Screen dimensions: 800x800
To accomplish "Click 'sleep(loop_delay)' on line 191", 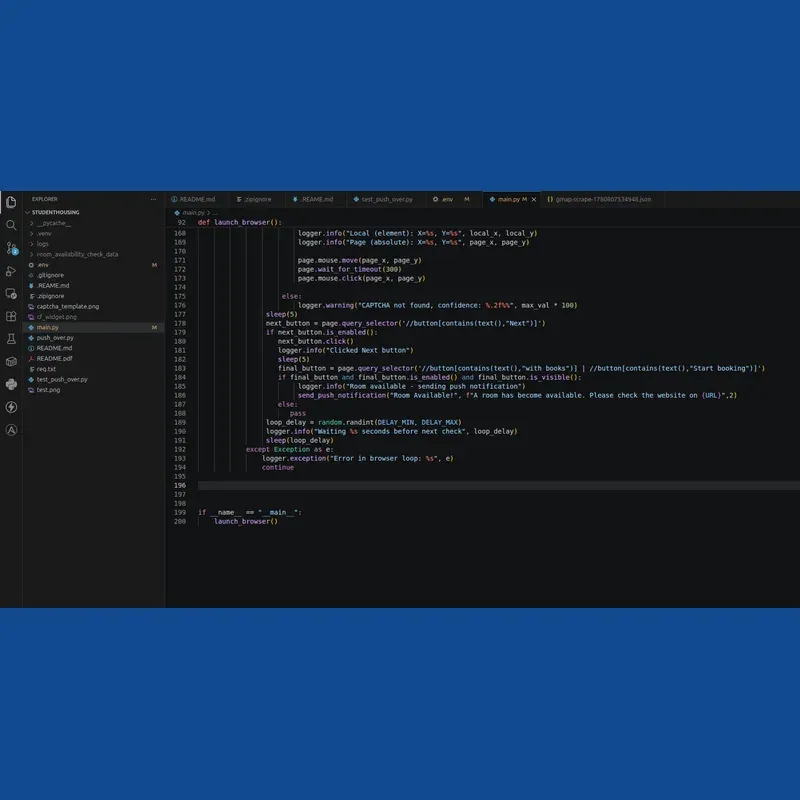I will point(299,440).
